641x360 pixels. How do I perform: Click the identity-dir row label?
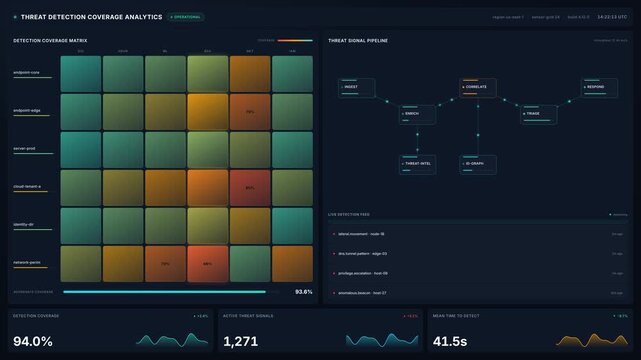(x=24, y=224)
